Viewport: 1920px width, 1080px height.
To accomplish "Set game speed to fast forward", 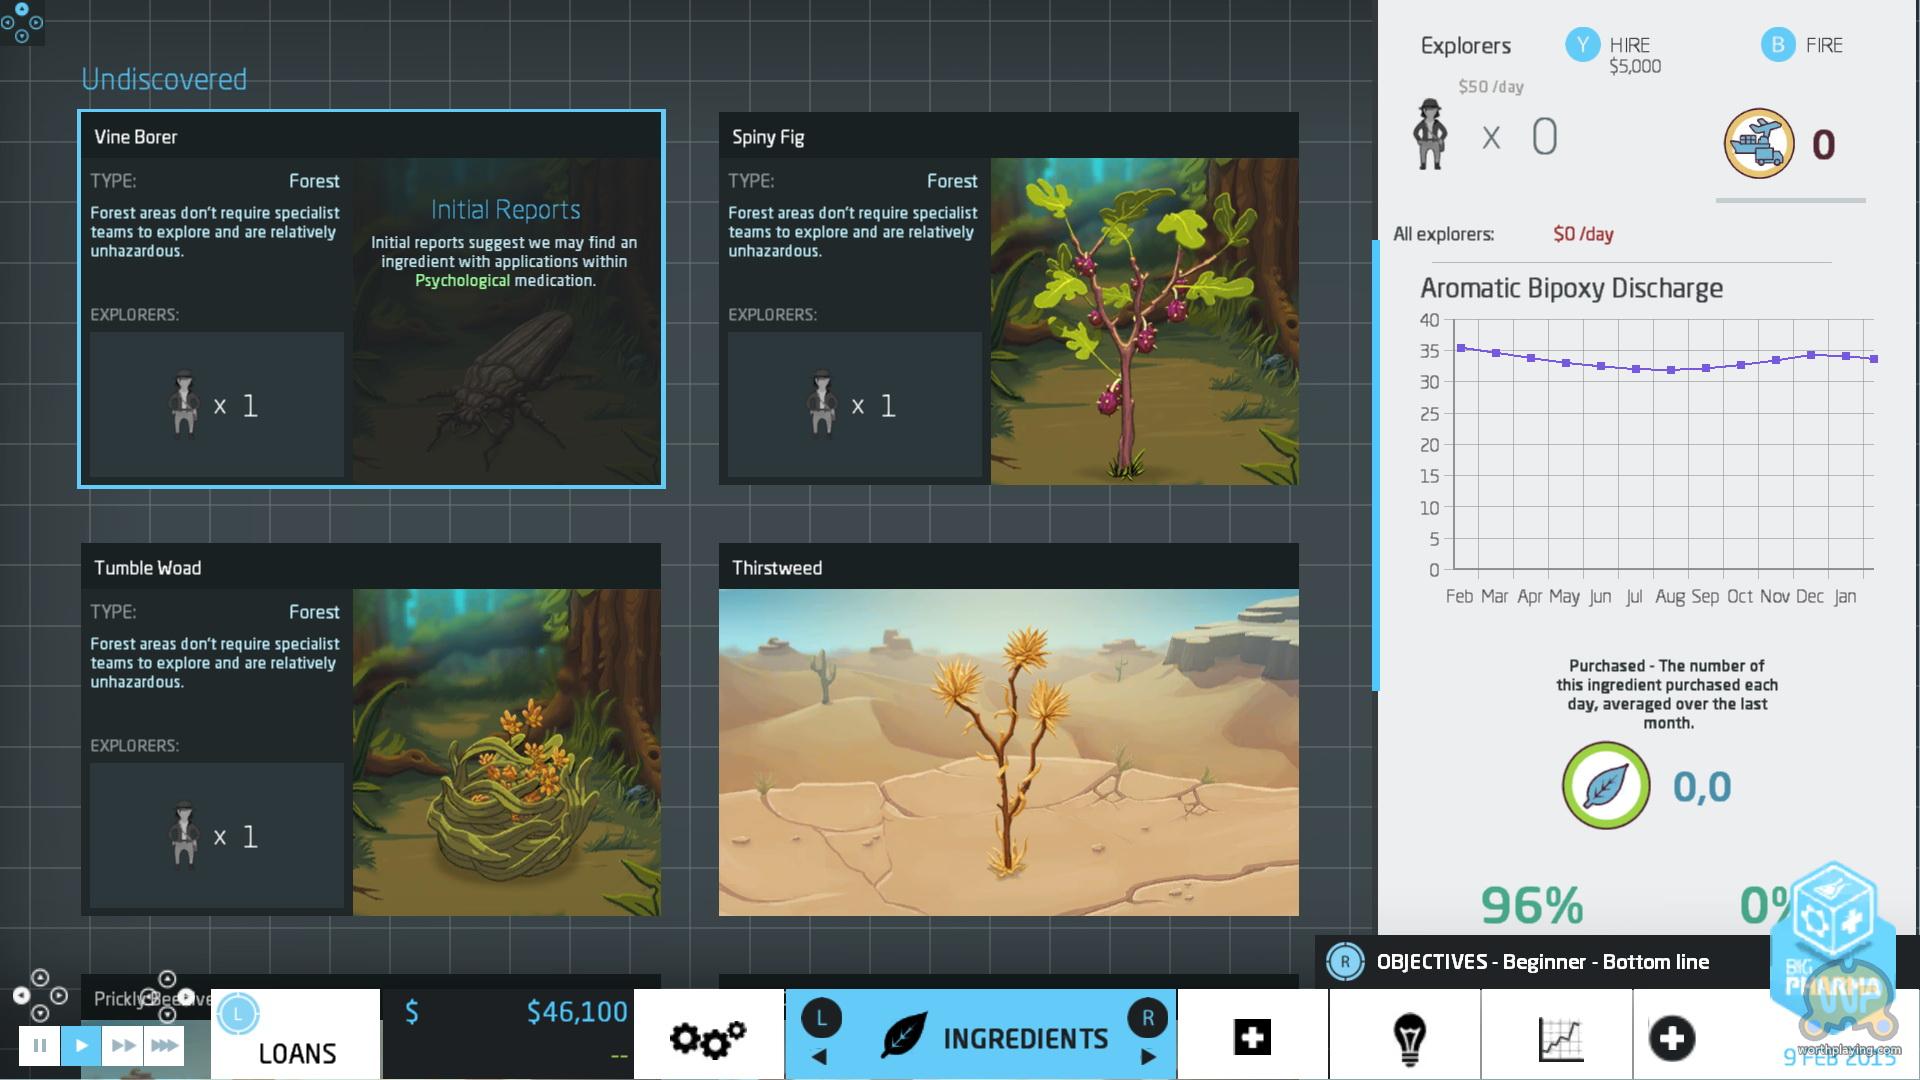I will pyautogui.click(x=123, y=1046).
